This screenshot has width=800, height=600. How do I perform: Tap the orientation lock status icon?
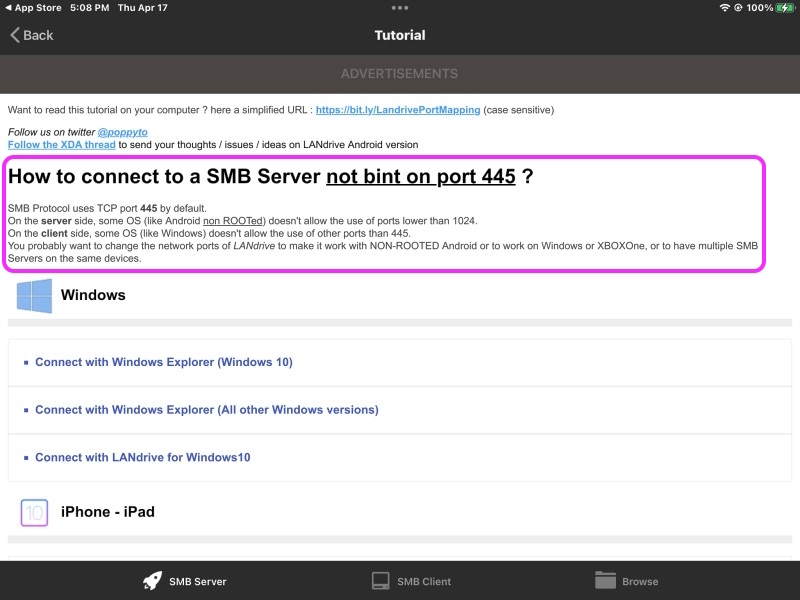tap(738, 8)
